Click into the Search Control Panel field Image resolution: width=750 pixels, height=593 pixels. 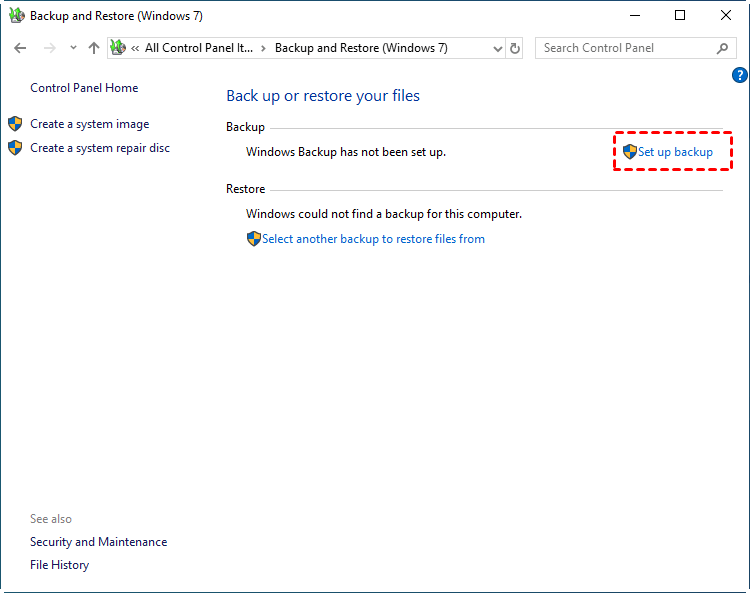625,48
